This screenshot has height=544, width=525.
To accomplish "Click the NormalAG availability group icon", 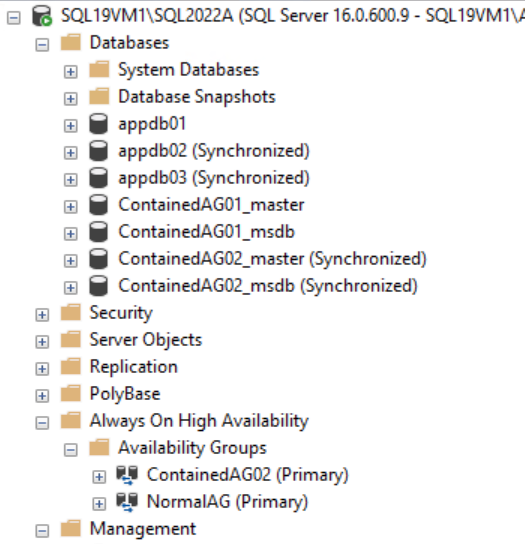I will point(127,502).
